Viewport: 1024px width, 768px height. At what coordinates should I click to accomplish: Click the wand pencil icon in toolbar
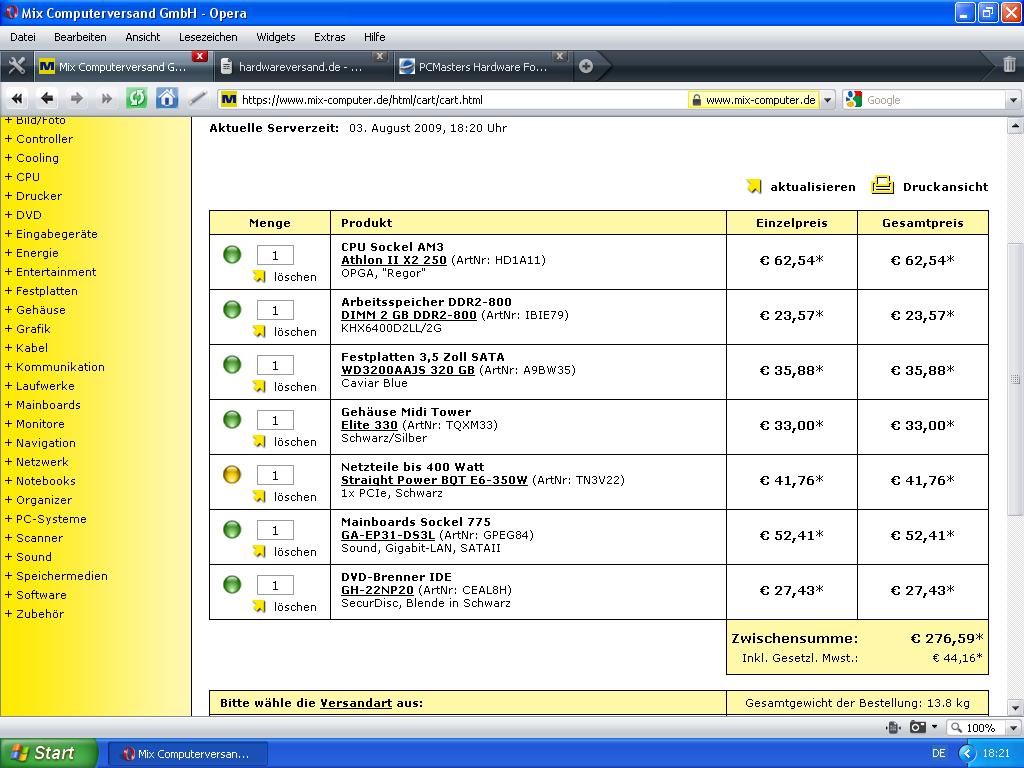click(x=197, y=99)
